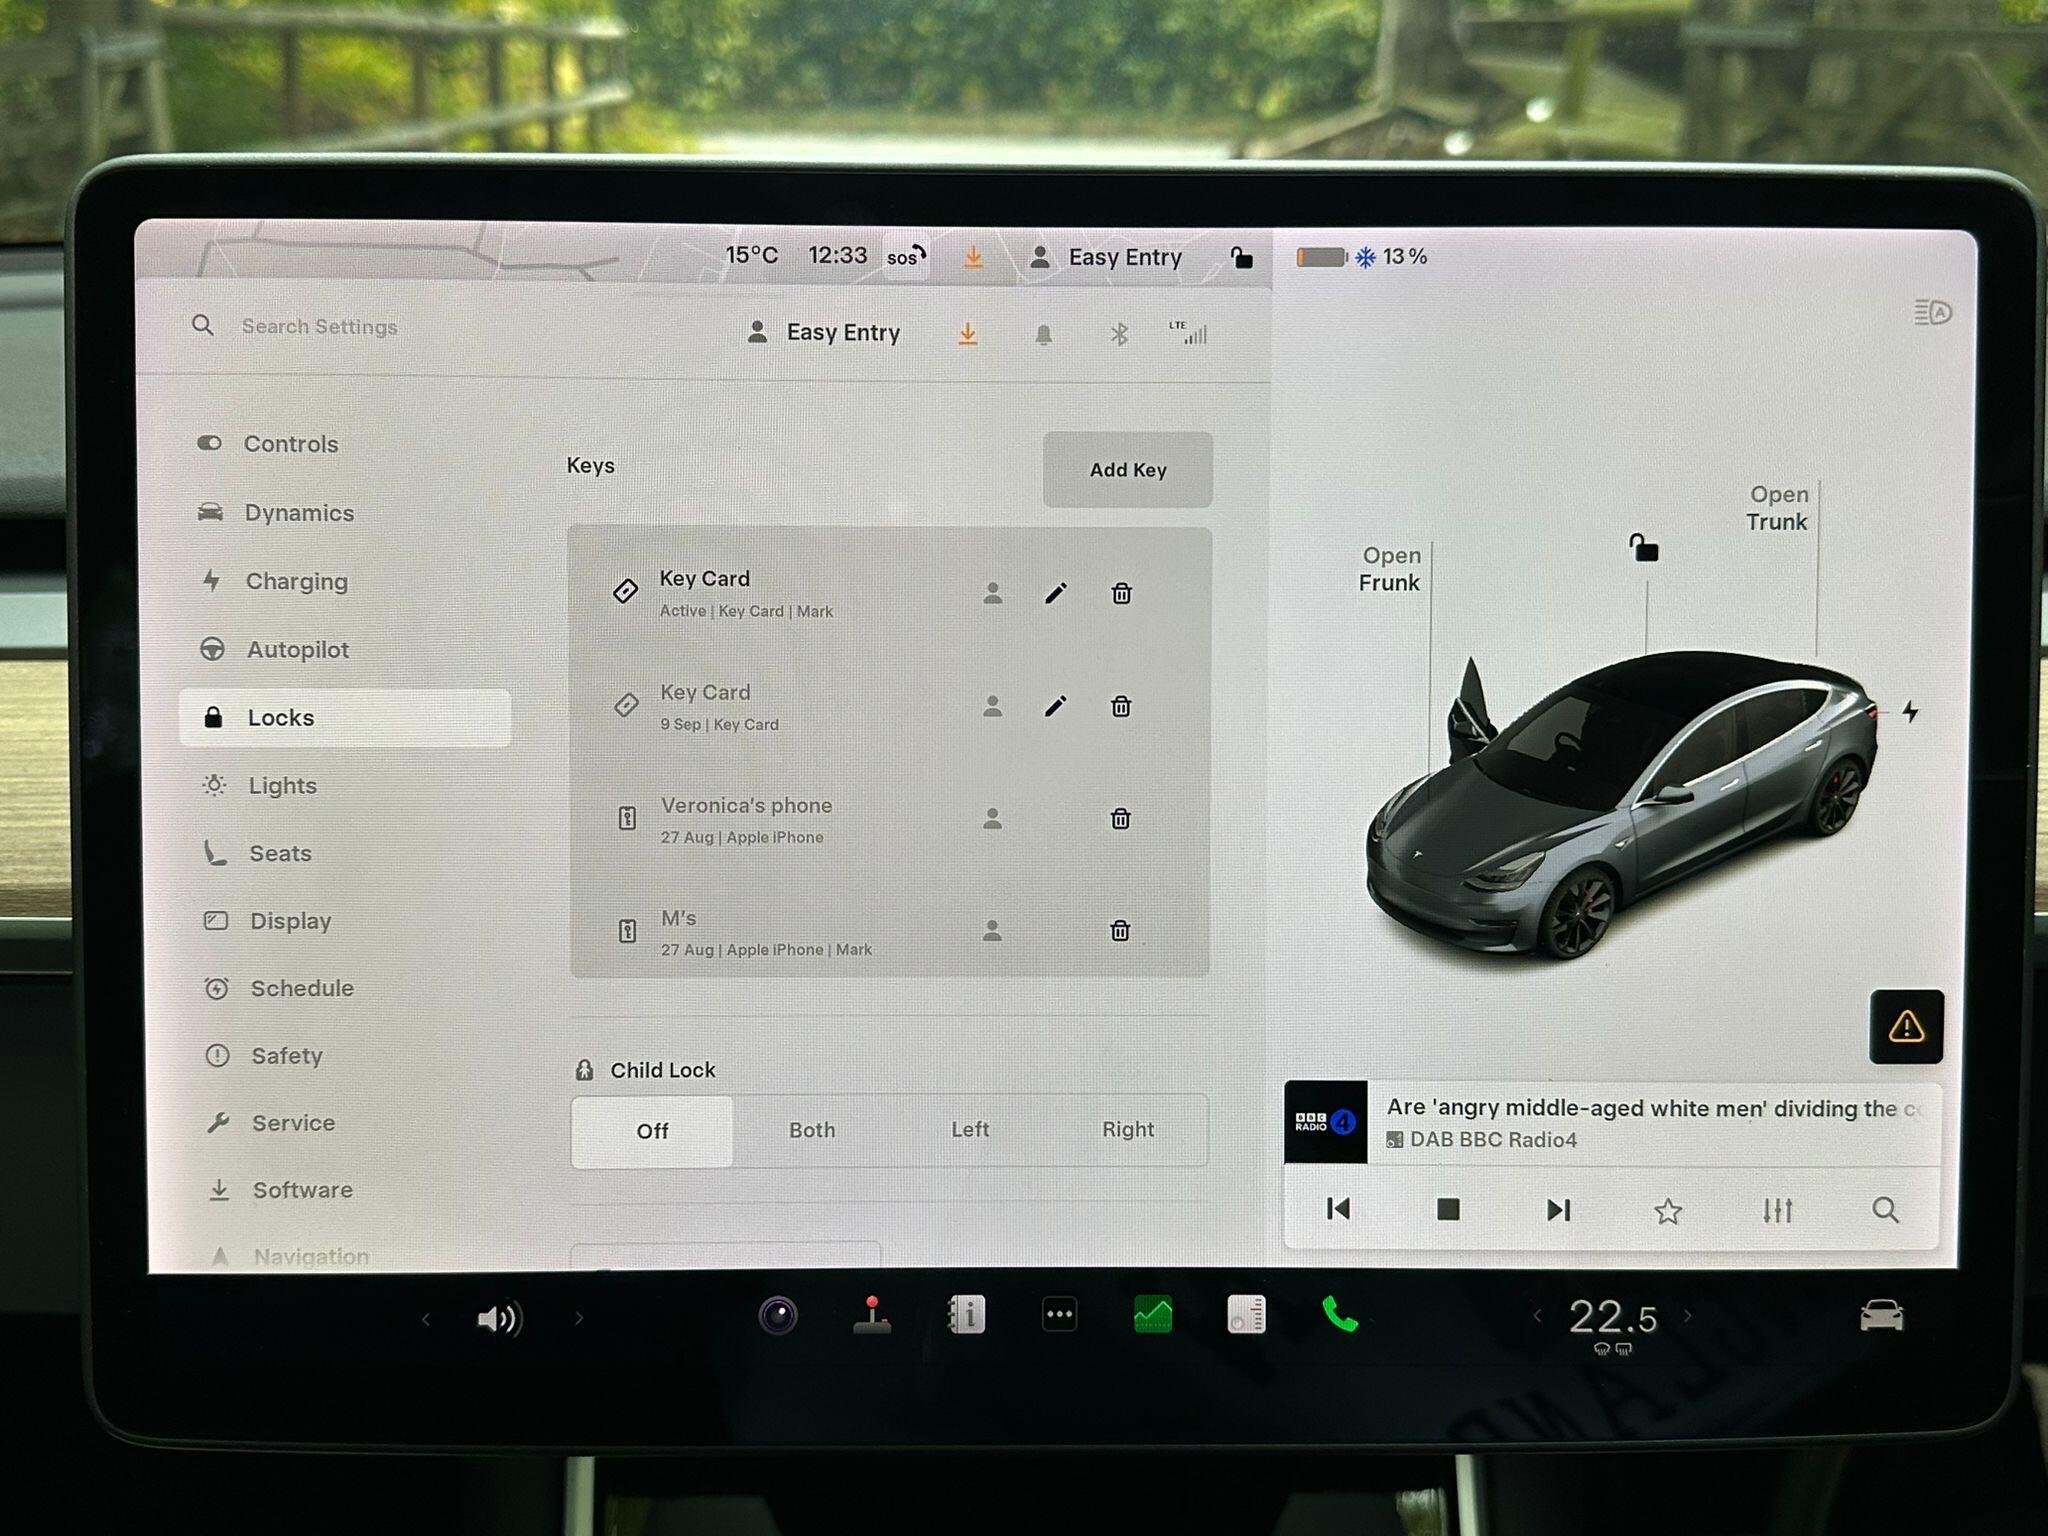Increase cabin temperature with right chevron
The image size is (2048, 1536).
point(1688,1316)
